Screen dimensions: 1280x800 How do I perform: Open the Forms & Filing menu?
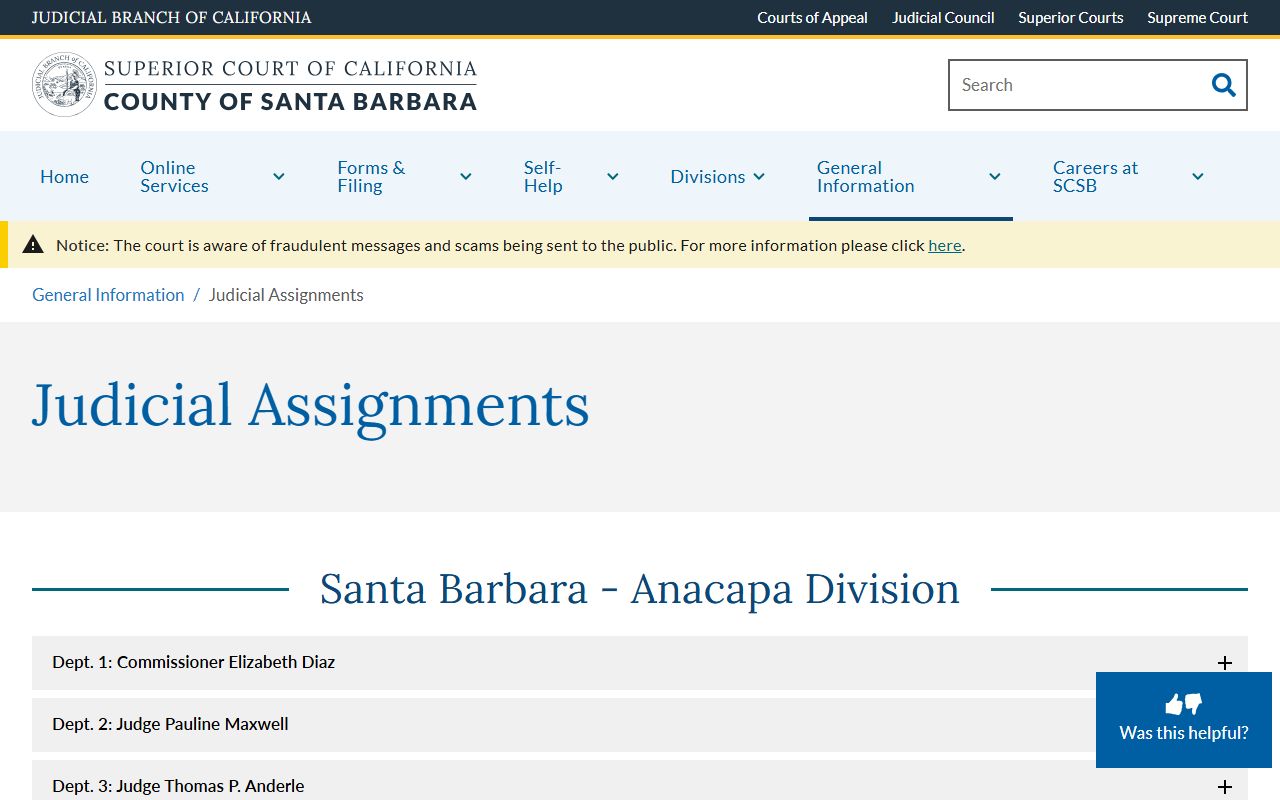click(371, 177)
